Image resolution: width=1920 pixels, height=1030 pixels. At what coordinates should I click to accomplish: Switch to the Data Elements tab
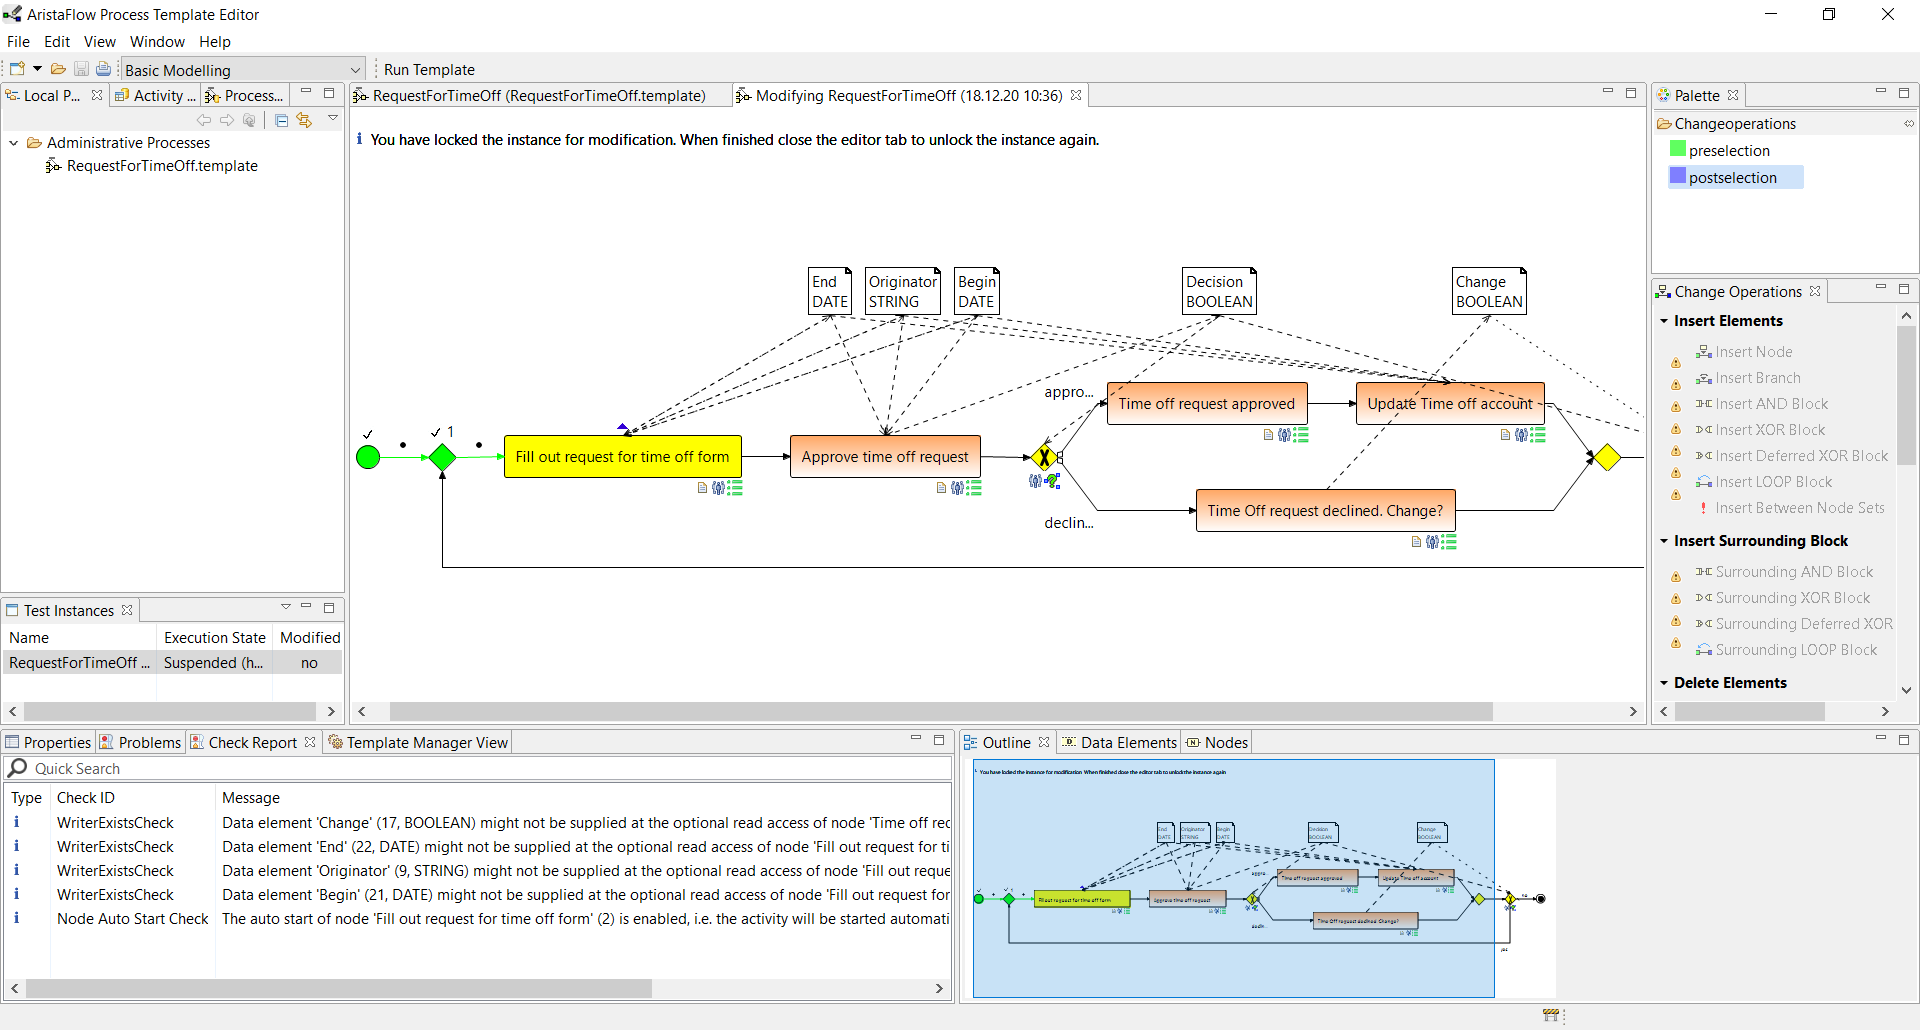tap(1119, 742)
